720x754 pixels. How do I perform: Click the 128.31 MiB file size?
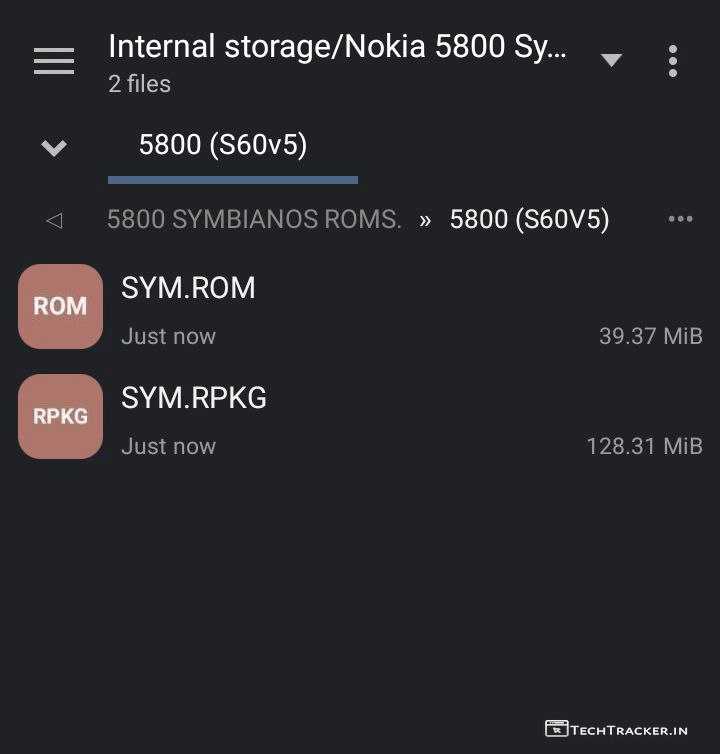pyautogui.click(x=644, y=446)
